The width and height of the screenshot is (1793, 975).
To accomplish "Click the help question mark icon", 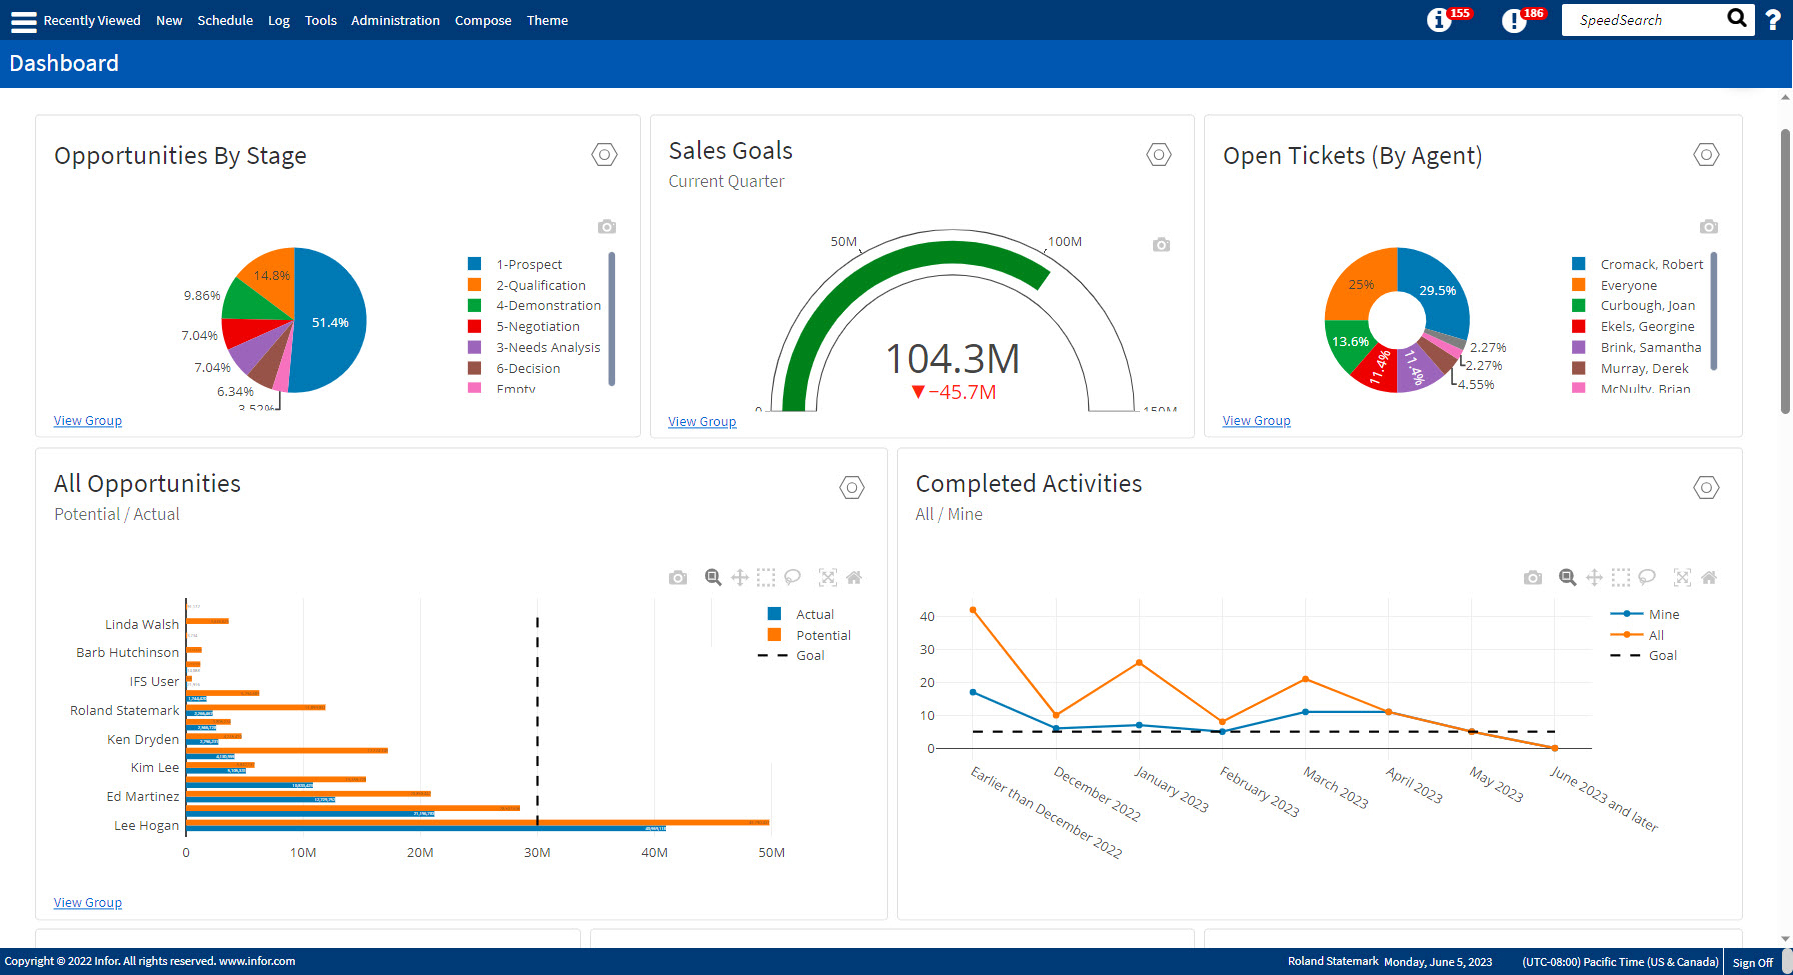I will (x=1773, y=19).
